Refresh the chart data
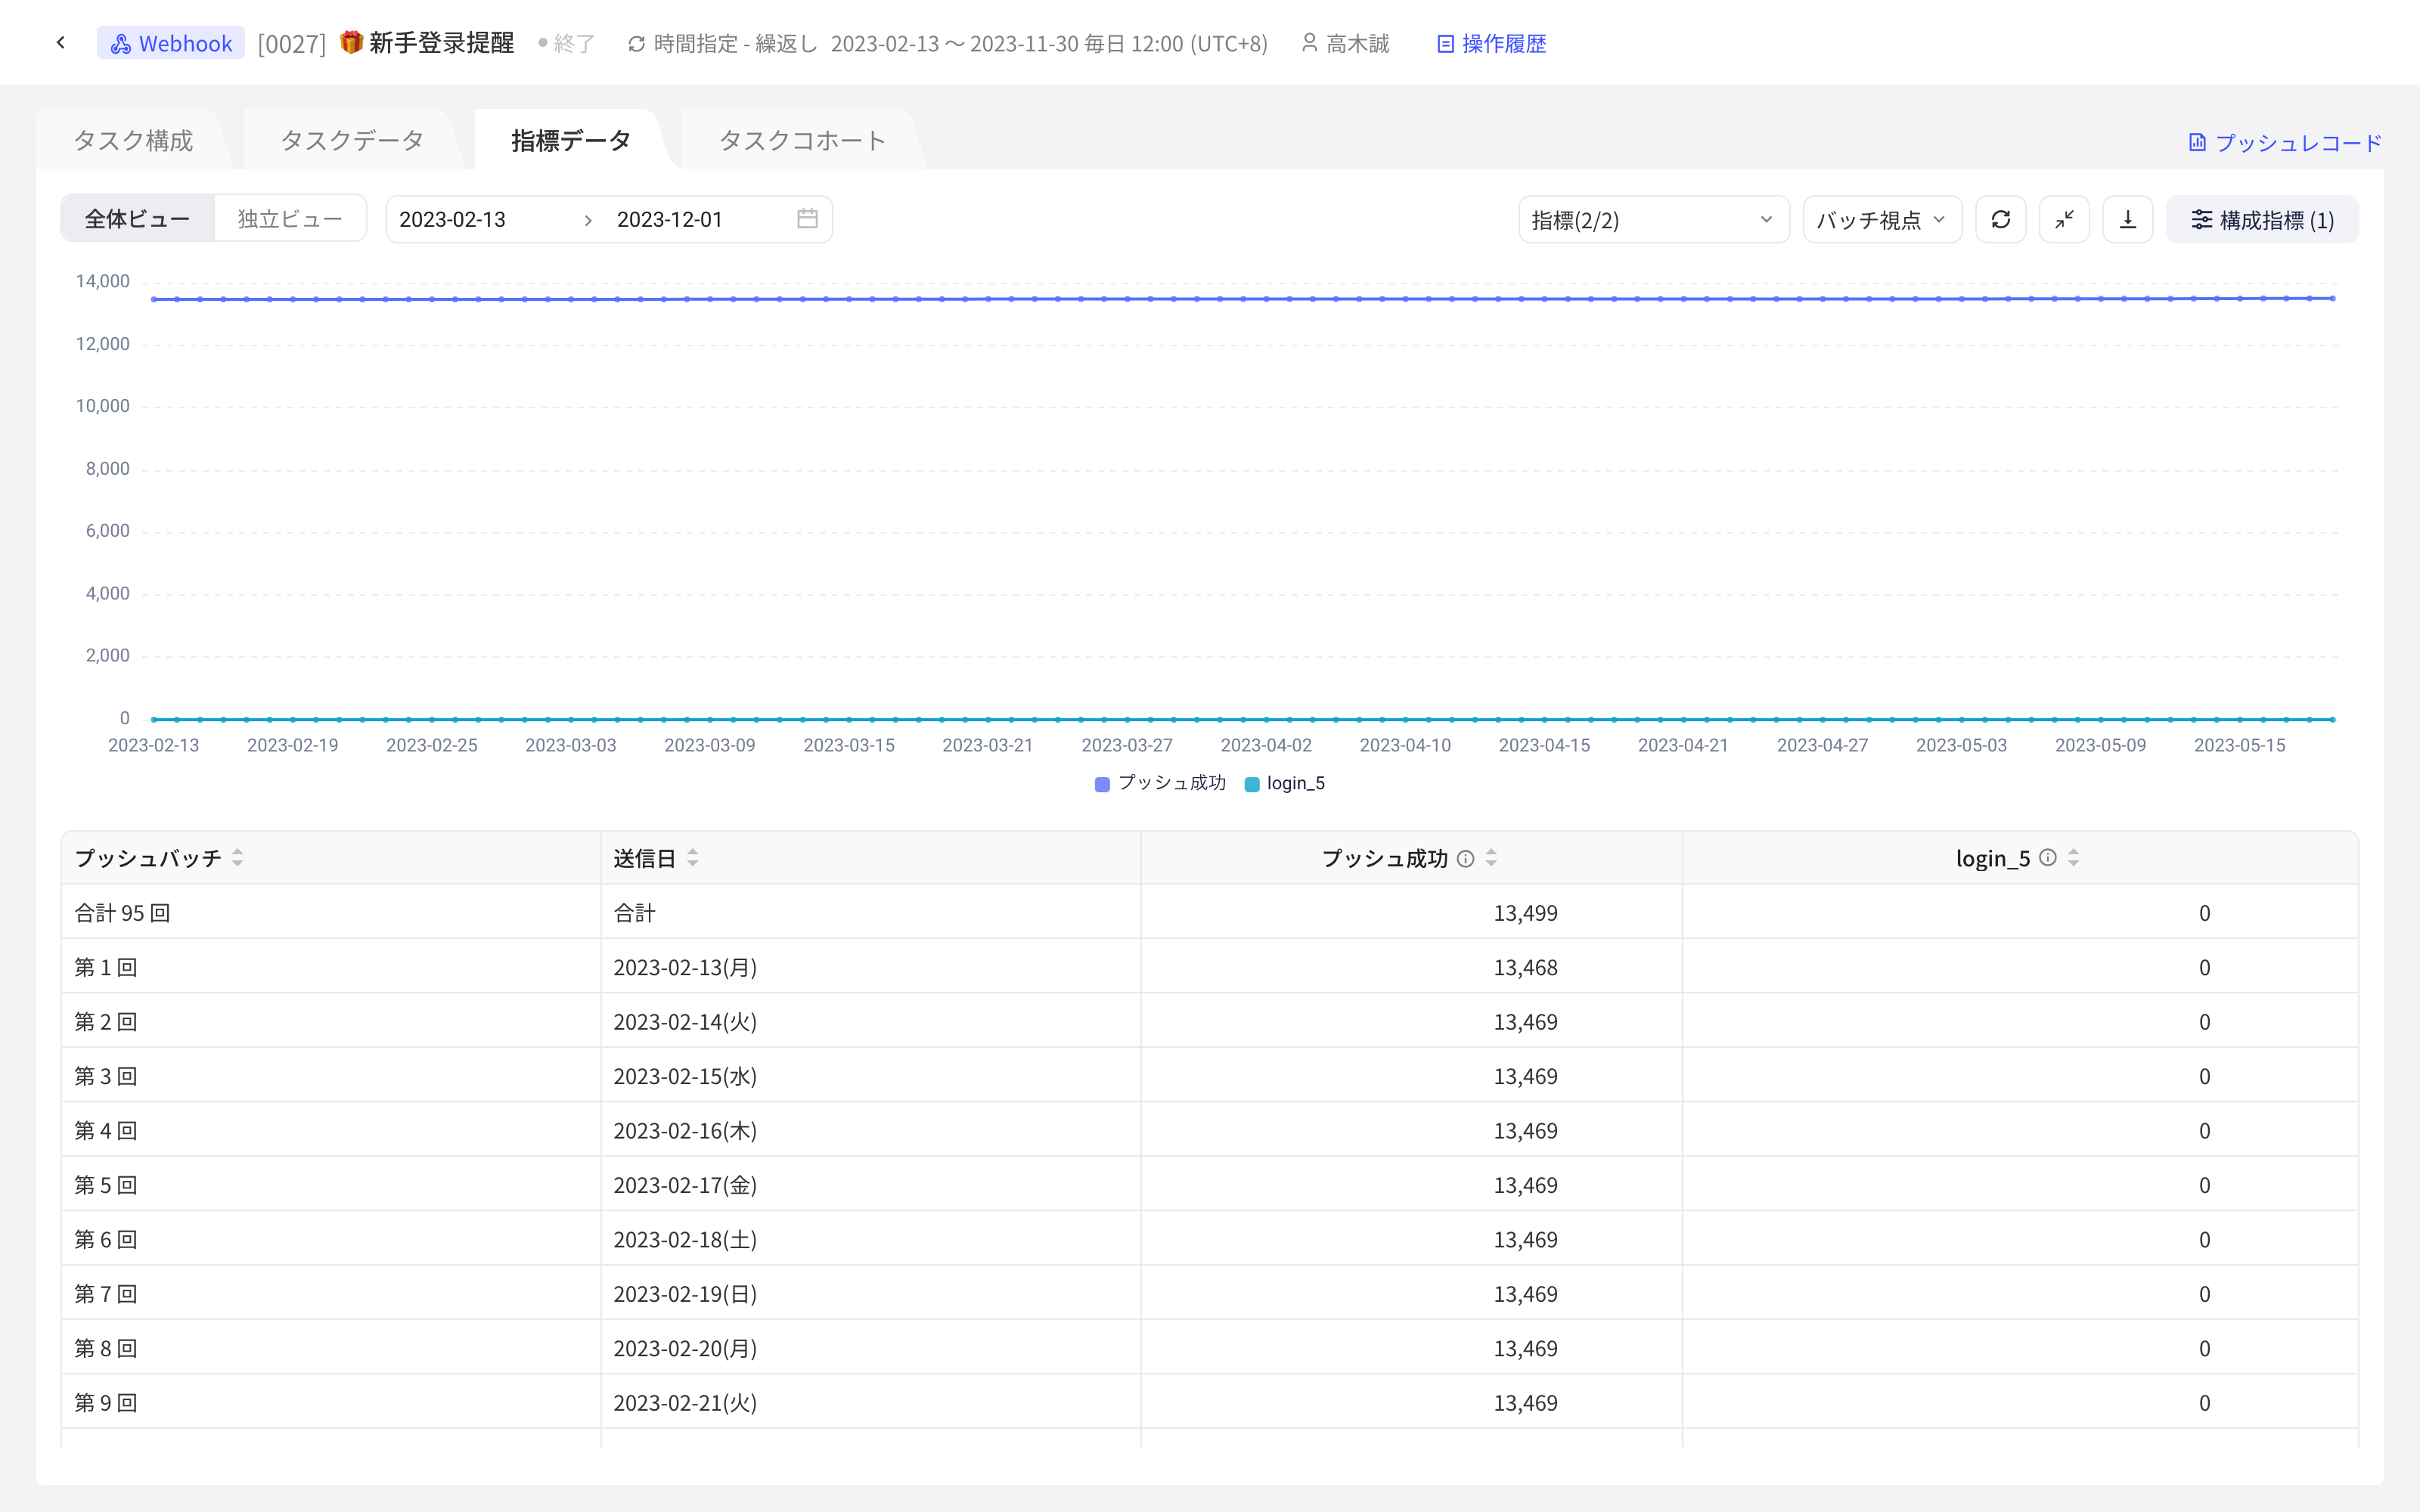2420x1512 pixels. click(x=2001, y=219)
